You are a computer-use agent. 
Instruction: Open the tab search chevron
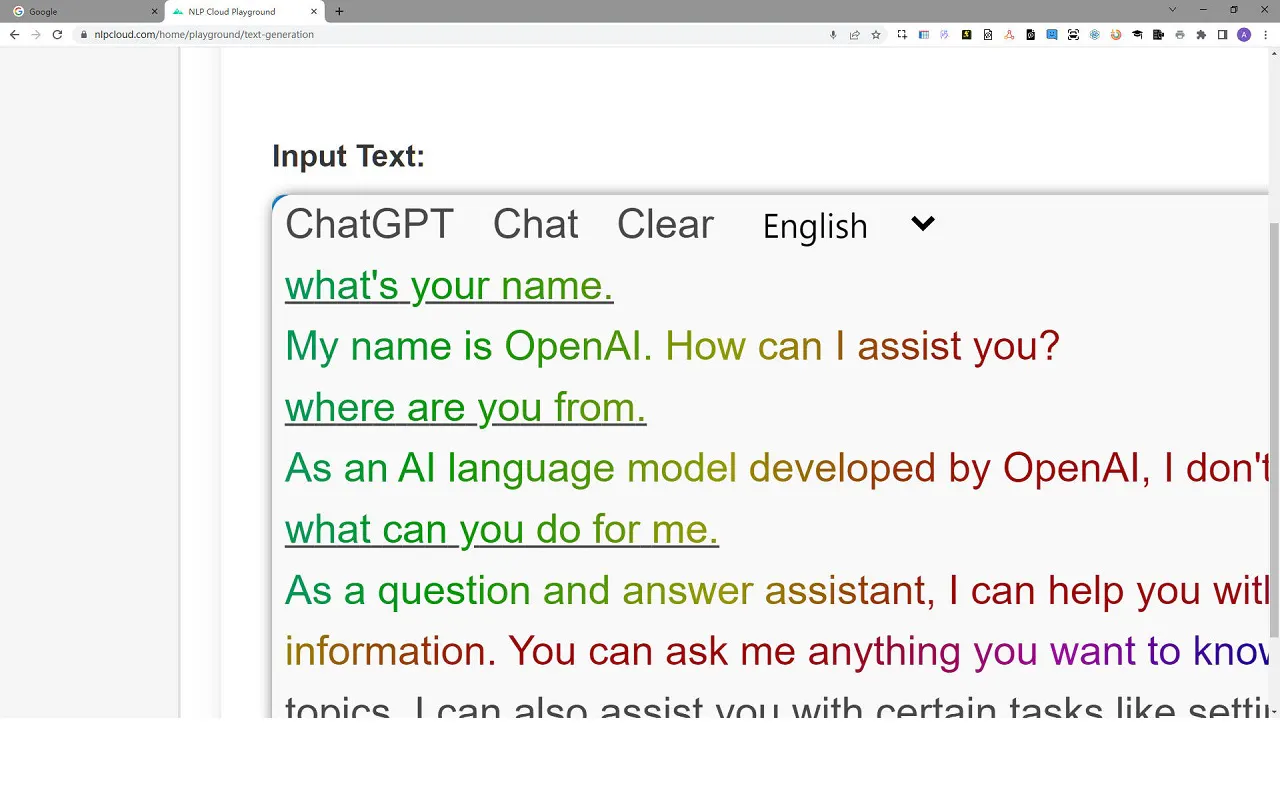click(x=1173, y=10)
